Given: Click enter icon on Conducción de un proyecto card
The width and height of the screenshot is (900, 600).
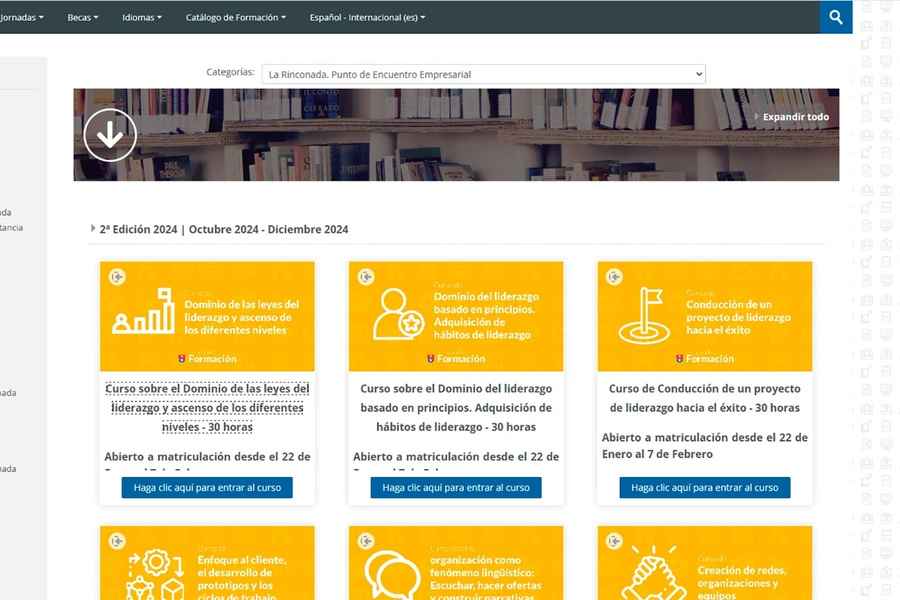Looking at the screenshot, I should (x=614, y=277).
